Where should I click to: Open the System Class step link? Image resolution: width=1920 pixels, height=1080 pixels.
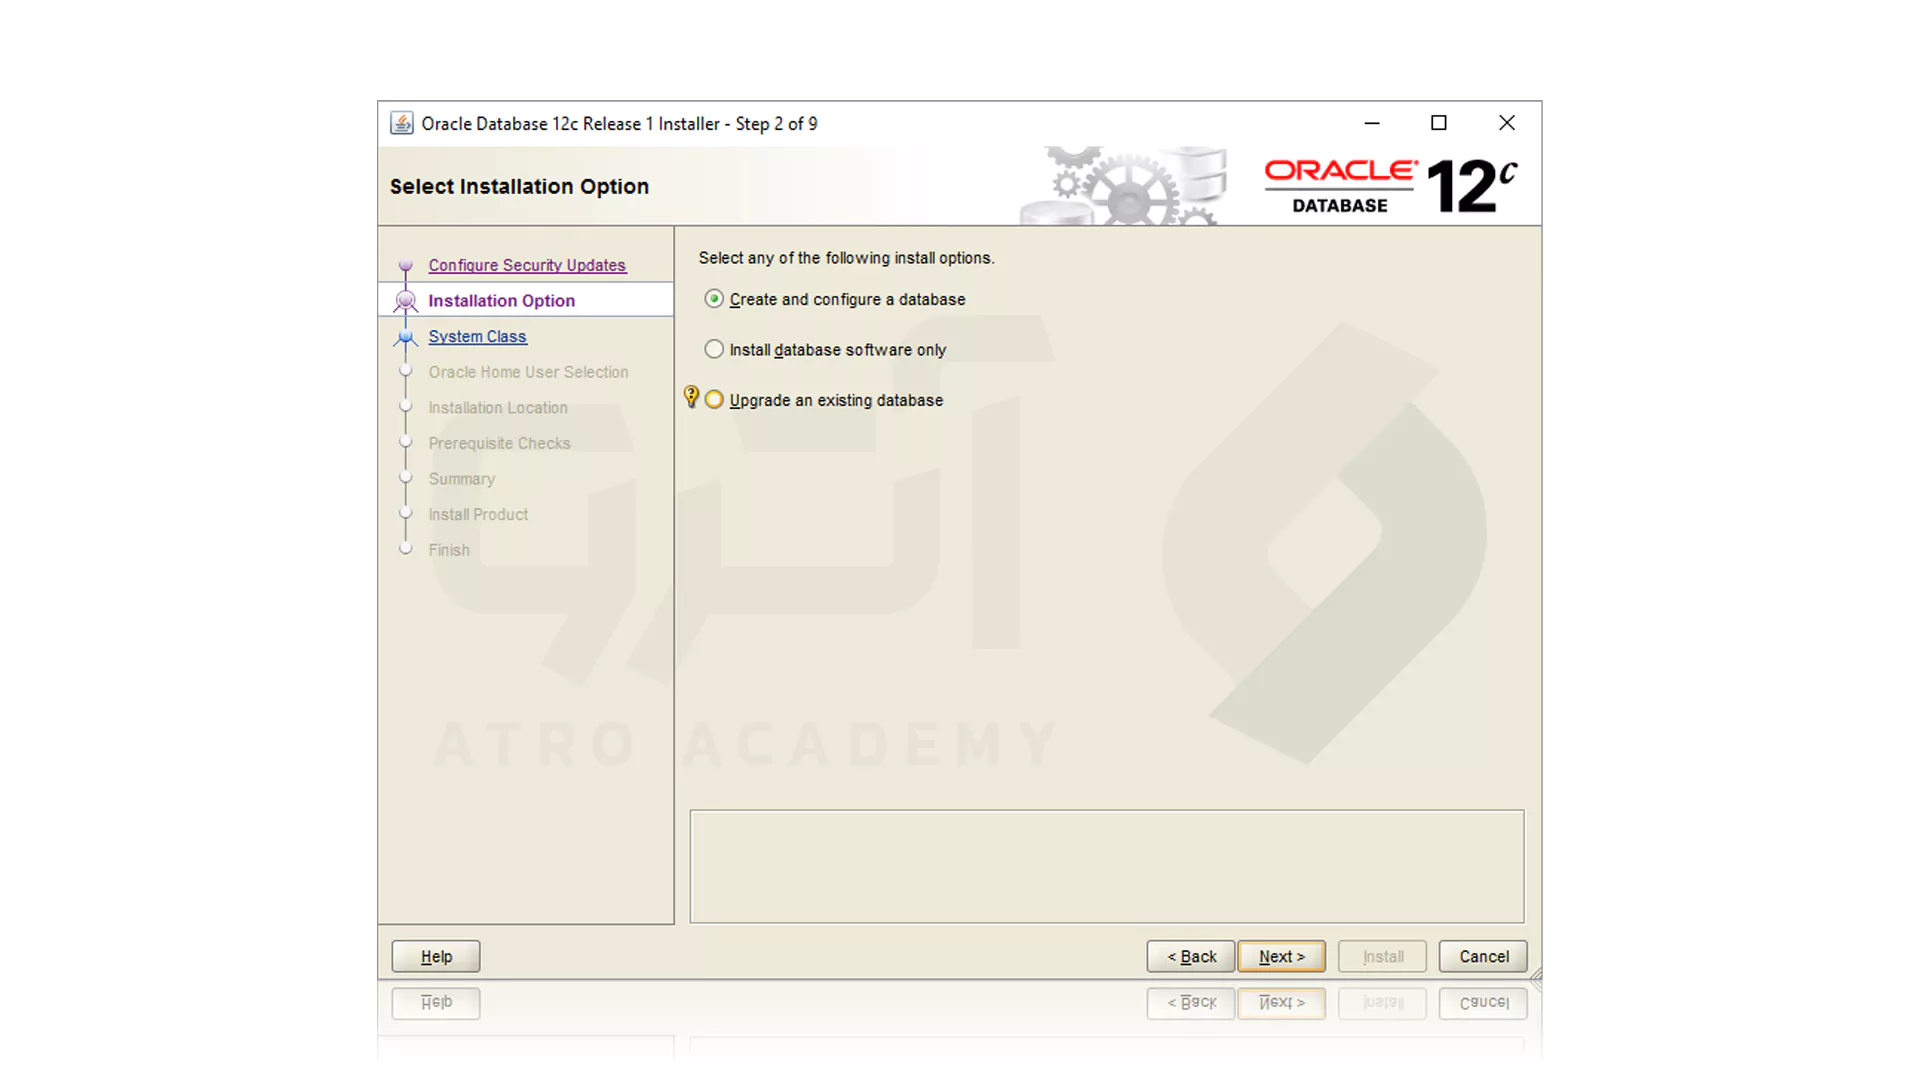(x=477, y=336)
